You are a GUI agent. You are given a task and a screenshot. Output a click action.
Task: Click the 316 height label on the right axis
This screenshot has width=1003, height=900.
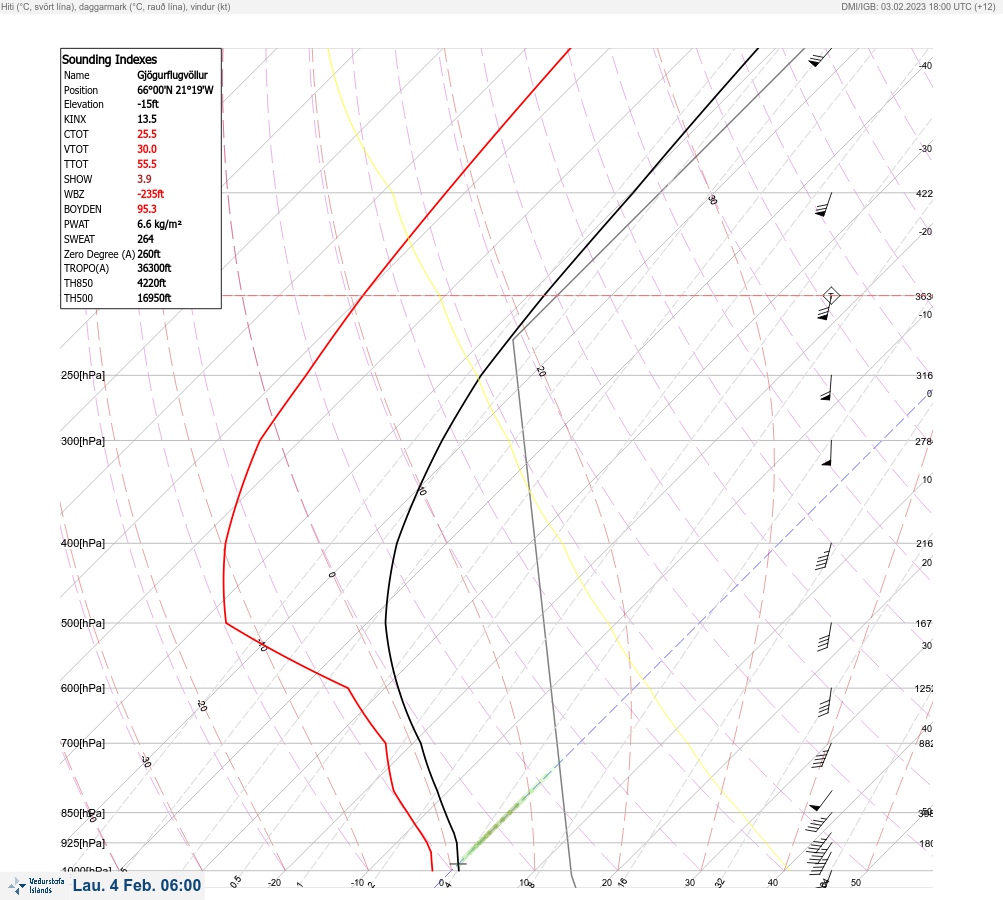[x=924, y=375]
